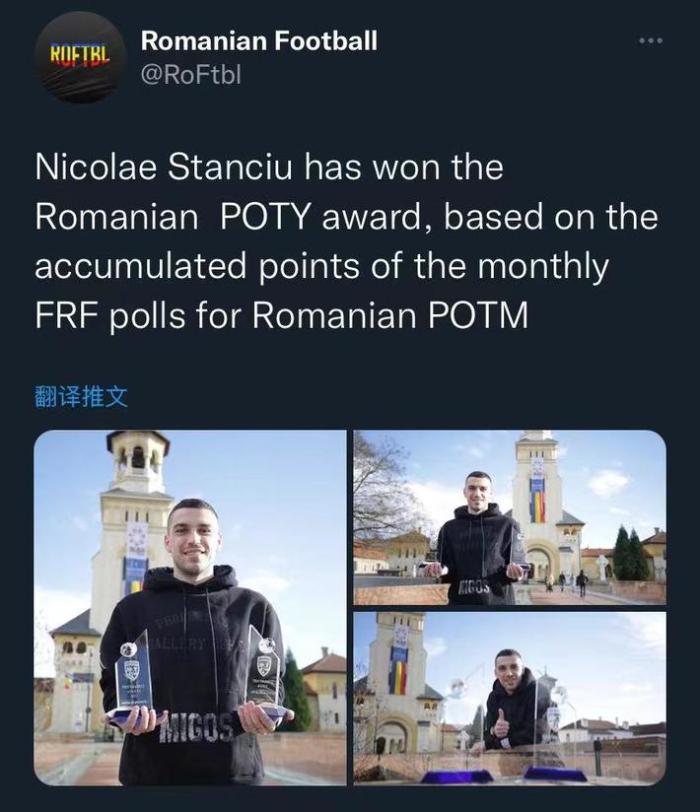The image size is (700, 812).
Task: Open the three-dot more options menu
Action: (x=650, y=41)
